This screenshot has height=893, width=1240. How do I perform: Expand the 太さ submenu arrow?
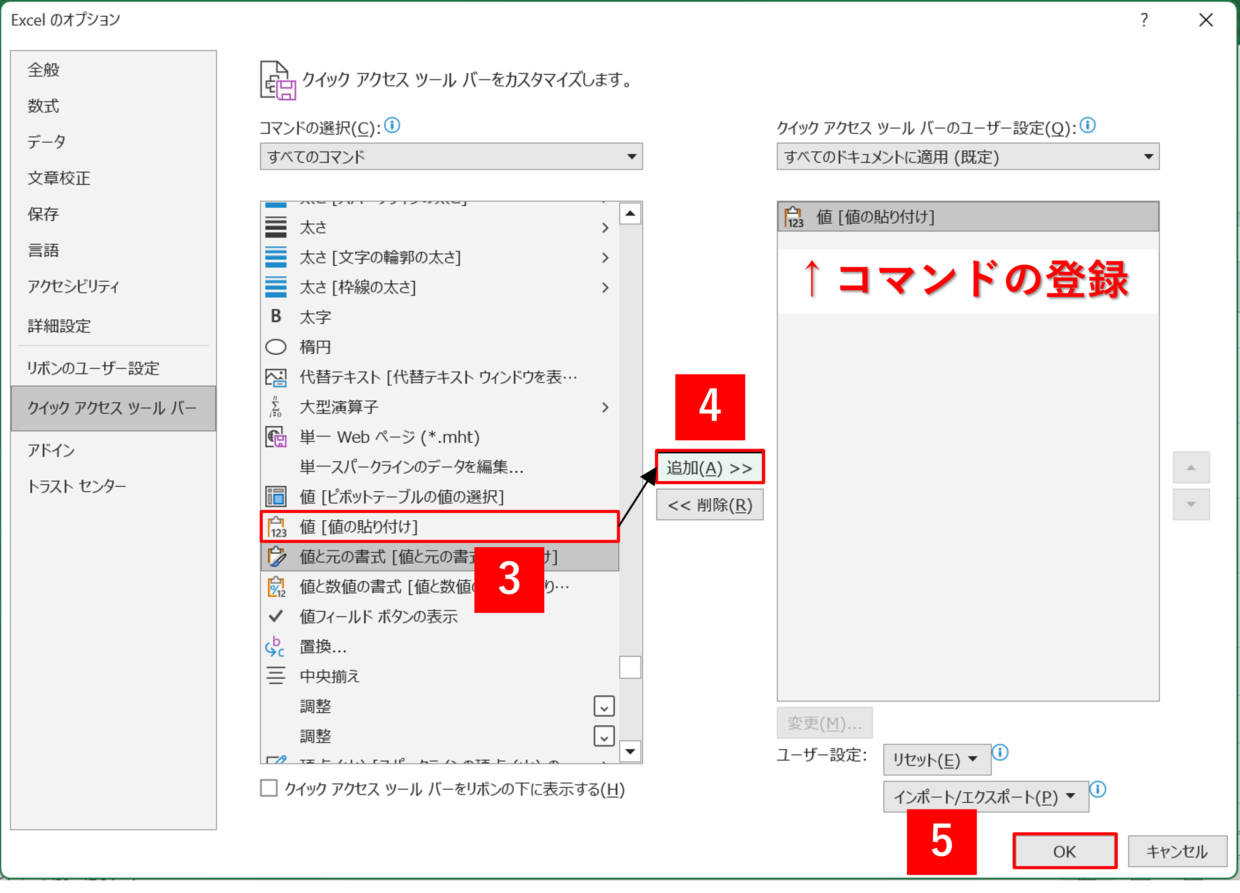click(605, 228)
